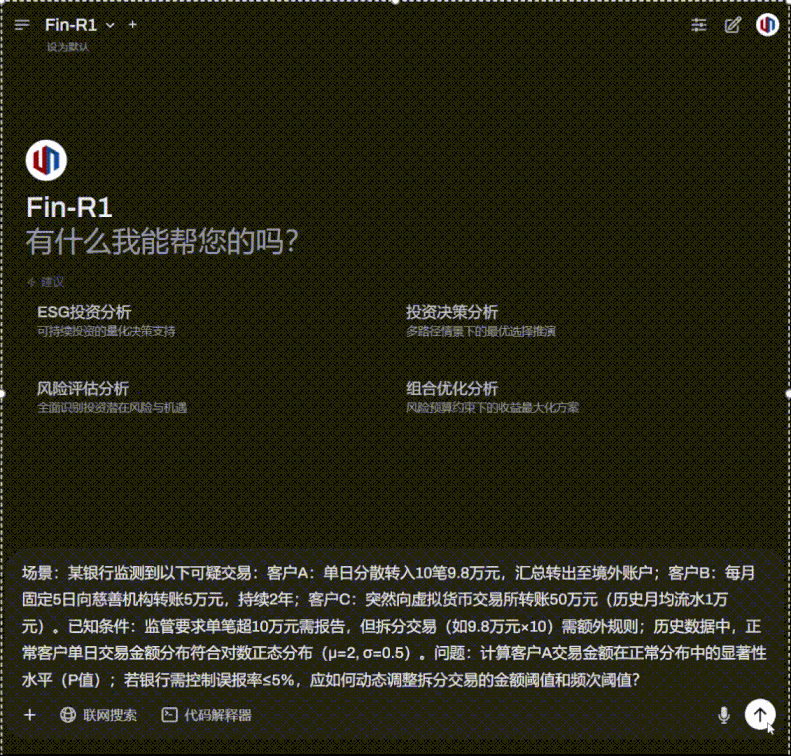Screen dimensions: 791x756
Task: Click the 多路径情景下的最优选择推演 subtitle
Action: [481, 331]
